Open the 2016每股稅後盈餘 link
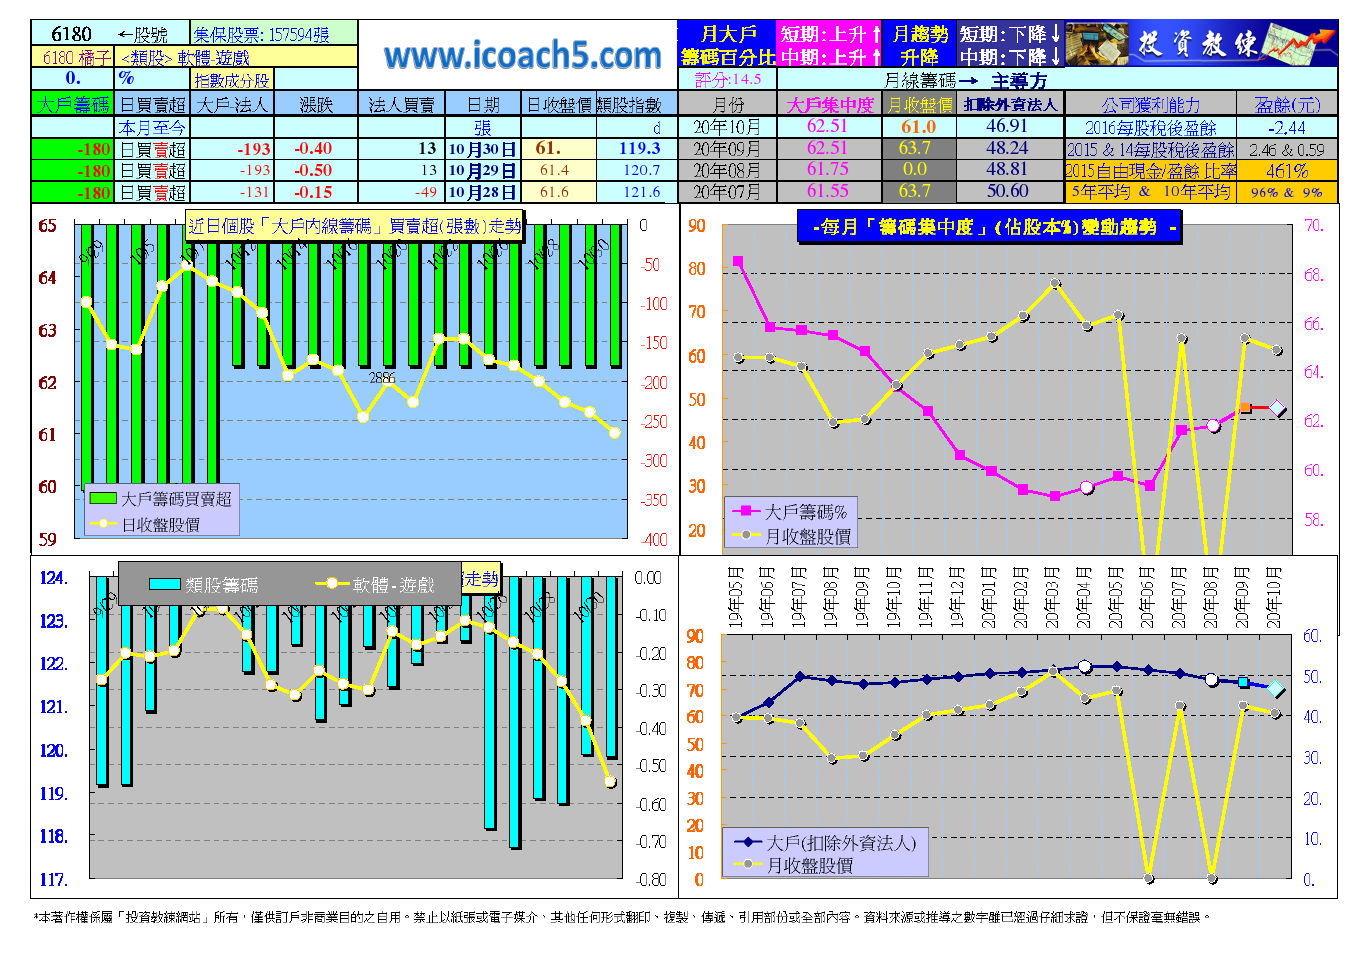 point(1150,127)
